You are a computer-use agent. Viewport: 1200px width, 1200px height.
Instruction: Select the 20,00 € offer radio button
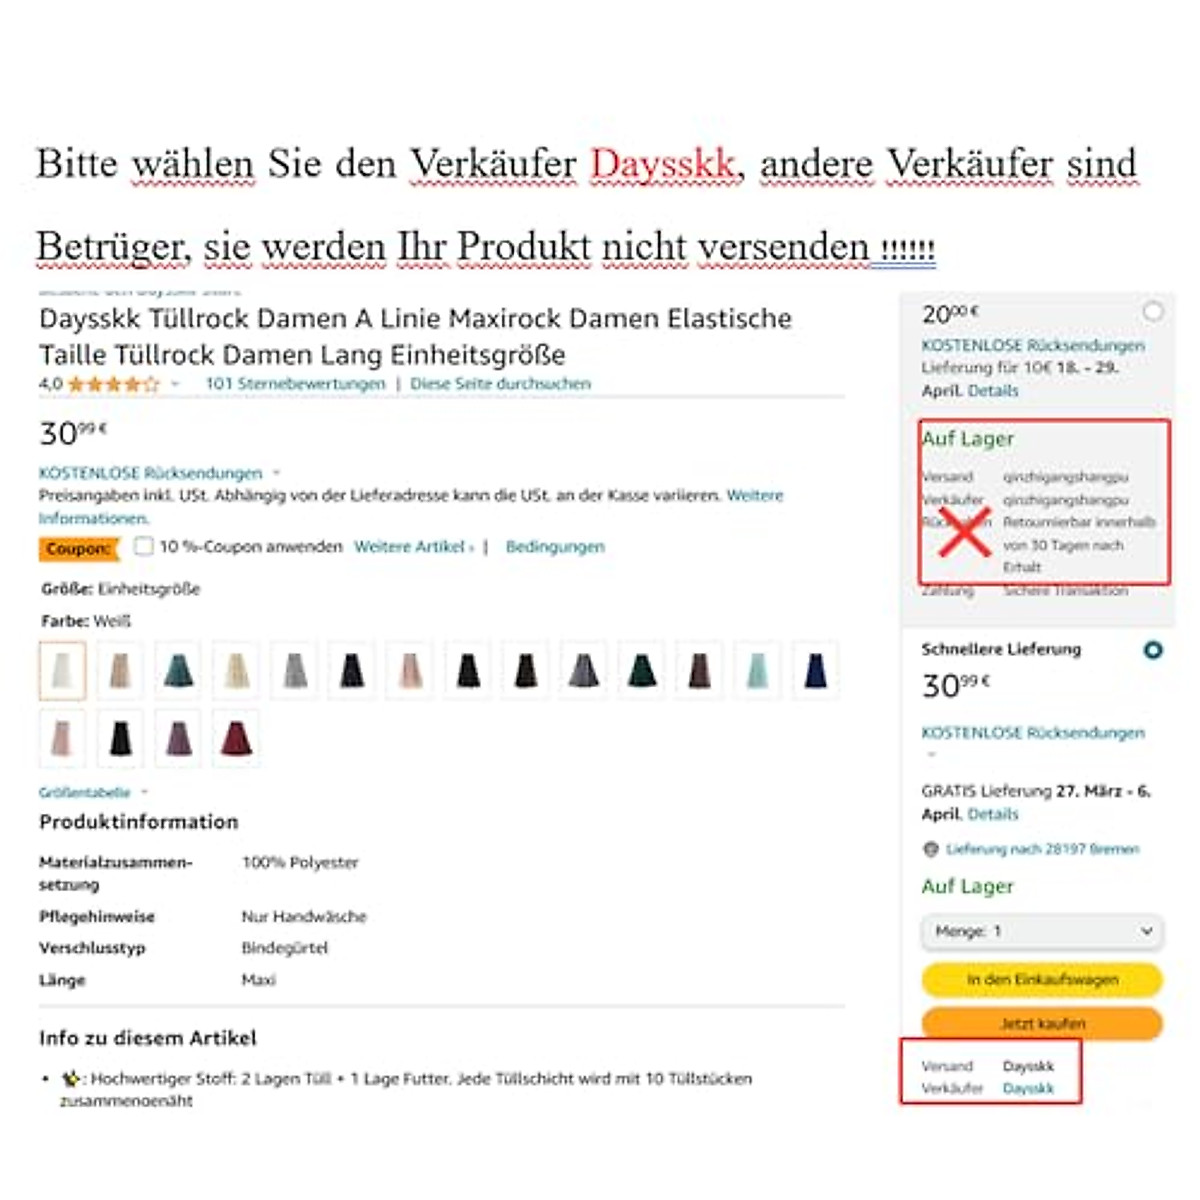pyautogui.click(x=1153, y=312)
